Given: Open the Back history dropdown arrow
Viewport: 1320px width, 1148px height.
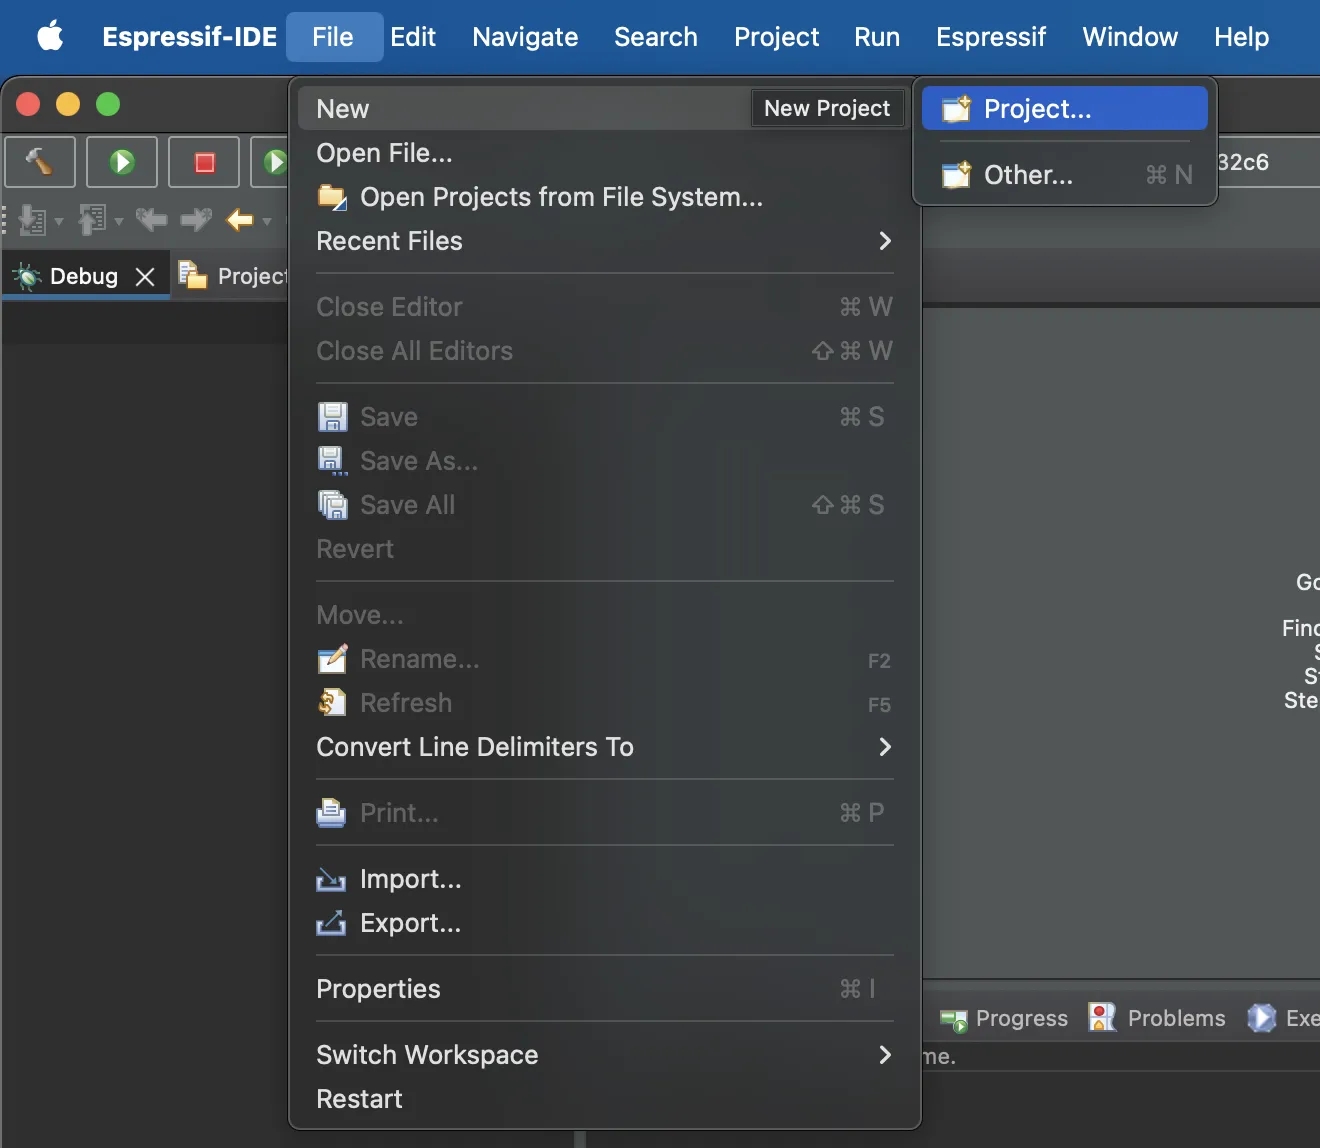Looking at the screenshot, I should (x=267, y=221).
